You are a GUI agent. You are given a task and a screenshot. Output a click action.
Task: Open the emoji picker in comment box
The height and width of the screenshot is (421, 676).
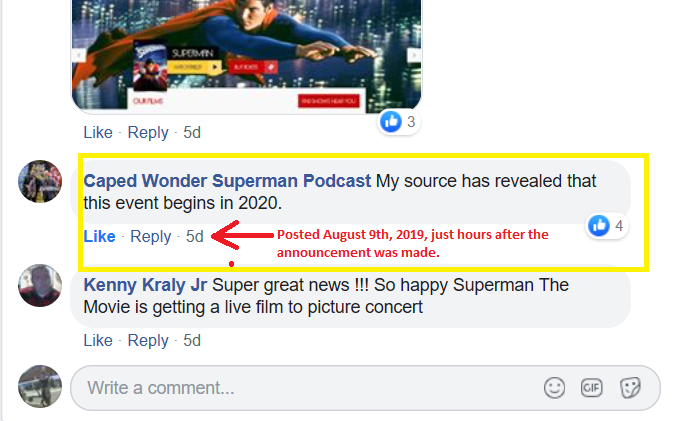(x=554, y=387)
